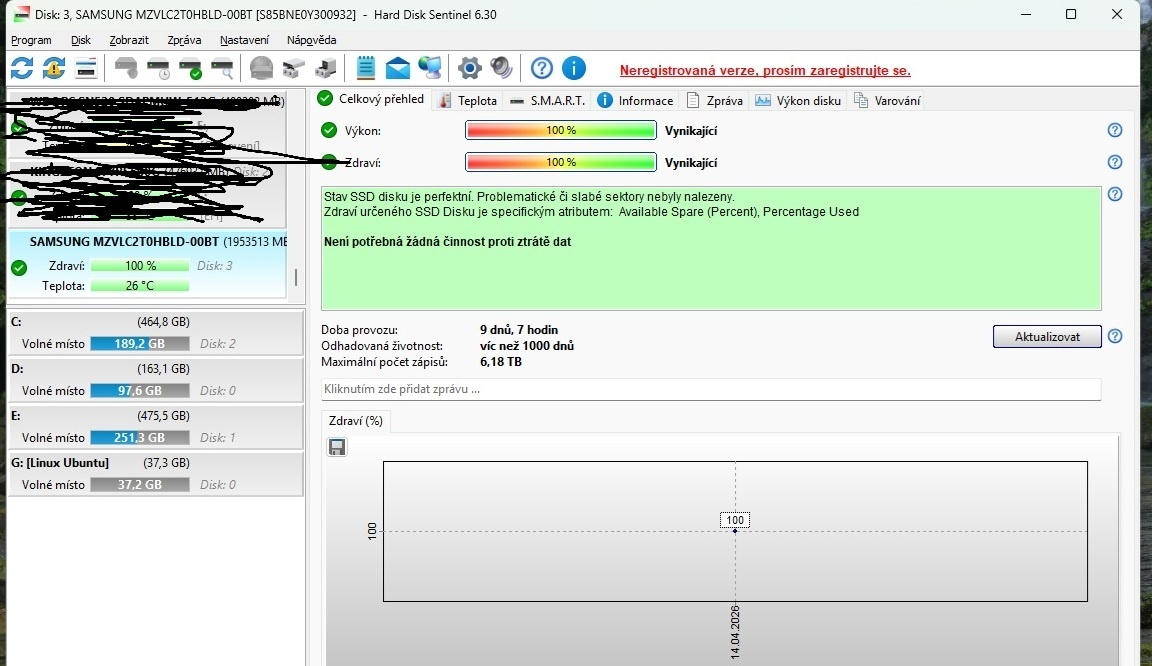Click the gray dome disk toolbar icon
The height and width of the screenshot is (666, 1152).
point(261,68)
